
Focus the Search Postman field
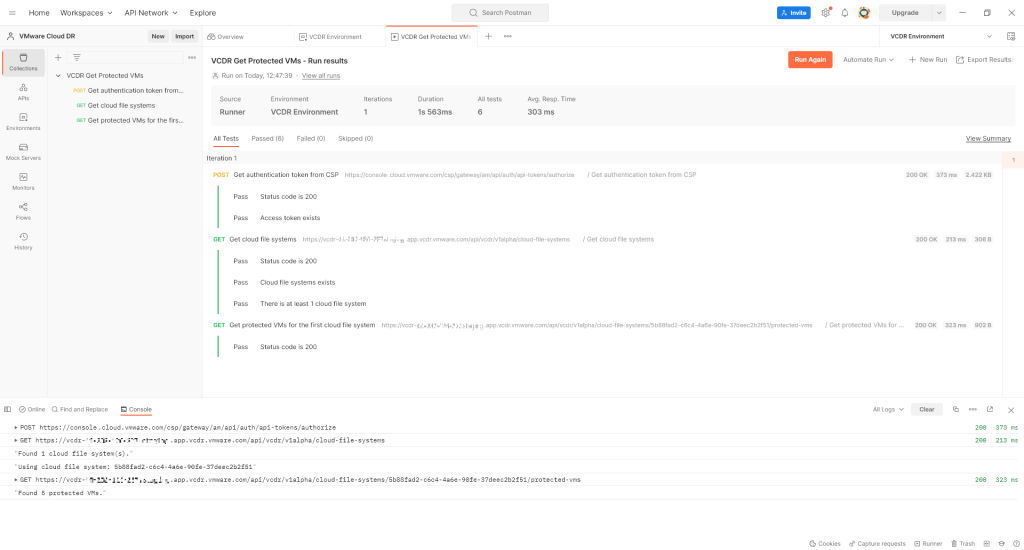click(500, 12)
